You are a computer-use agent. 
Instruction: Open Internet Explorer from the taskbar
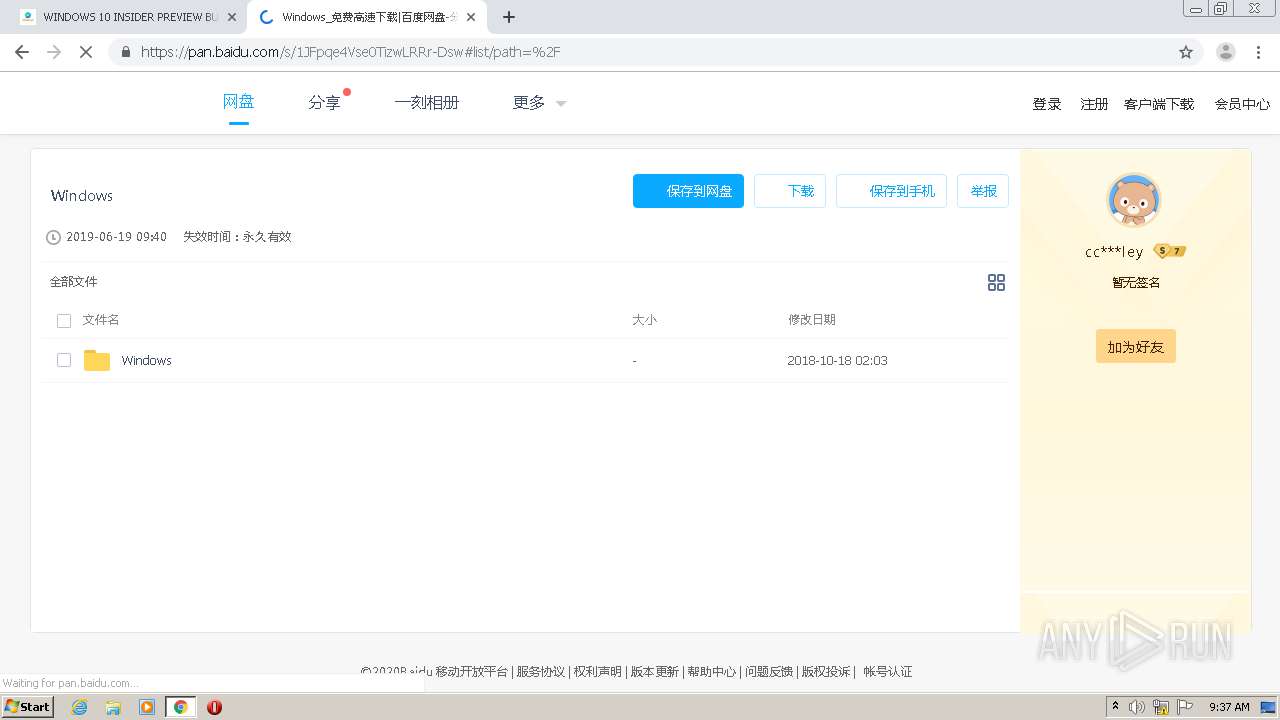79,707
